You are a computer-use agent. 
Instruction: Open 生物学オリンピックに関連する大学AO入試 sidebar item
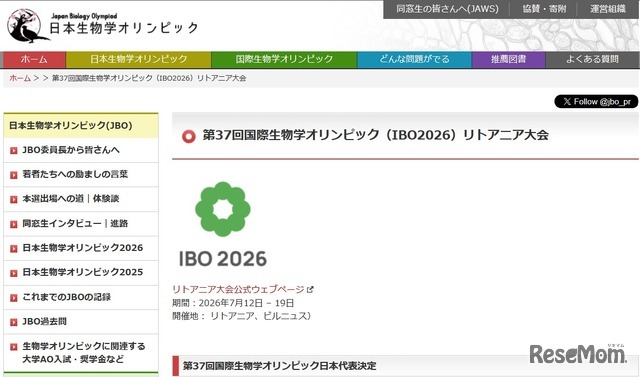click(81, 353)
